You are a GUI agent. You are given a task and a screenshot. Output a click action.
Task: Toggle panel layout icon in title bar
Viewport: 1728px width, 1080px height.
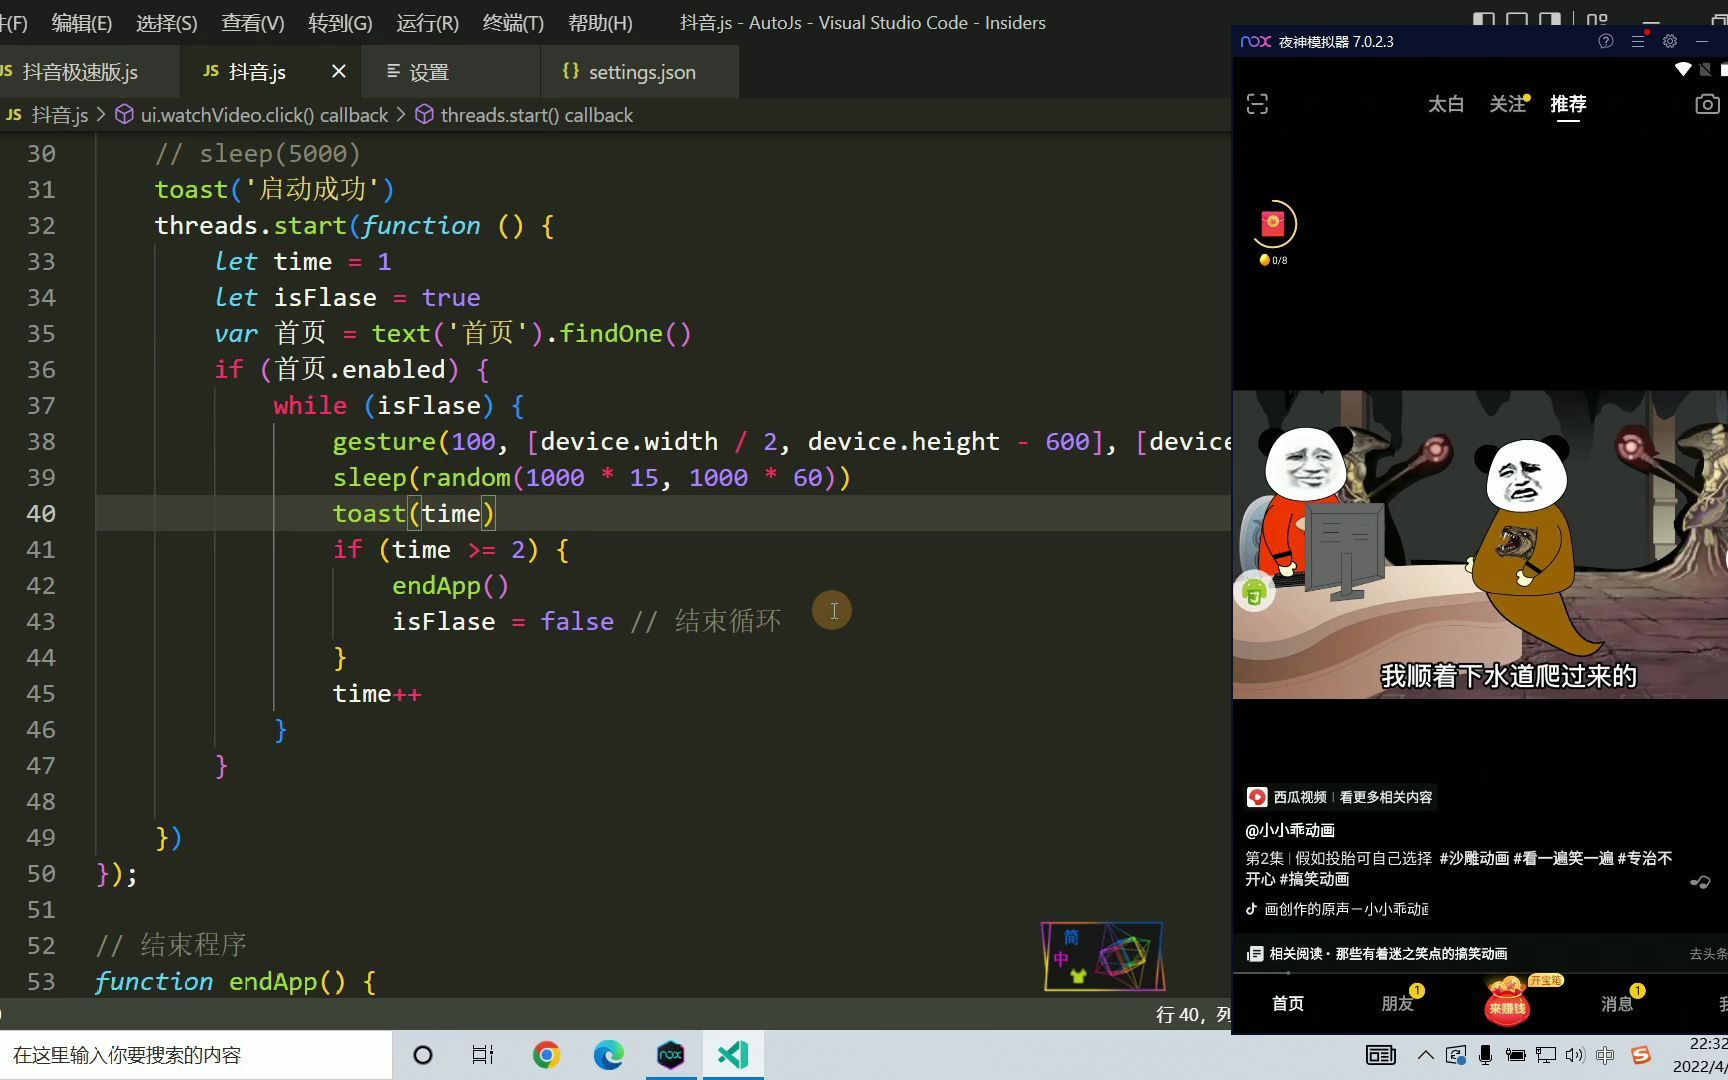[x=1517, y=19]
